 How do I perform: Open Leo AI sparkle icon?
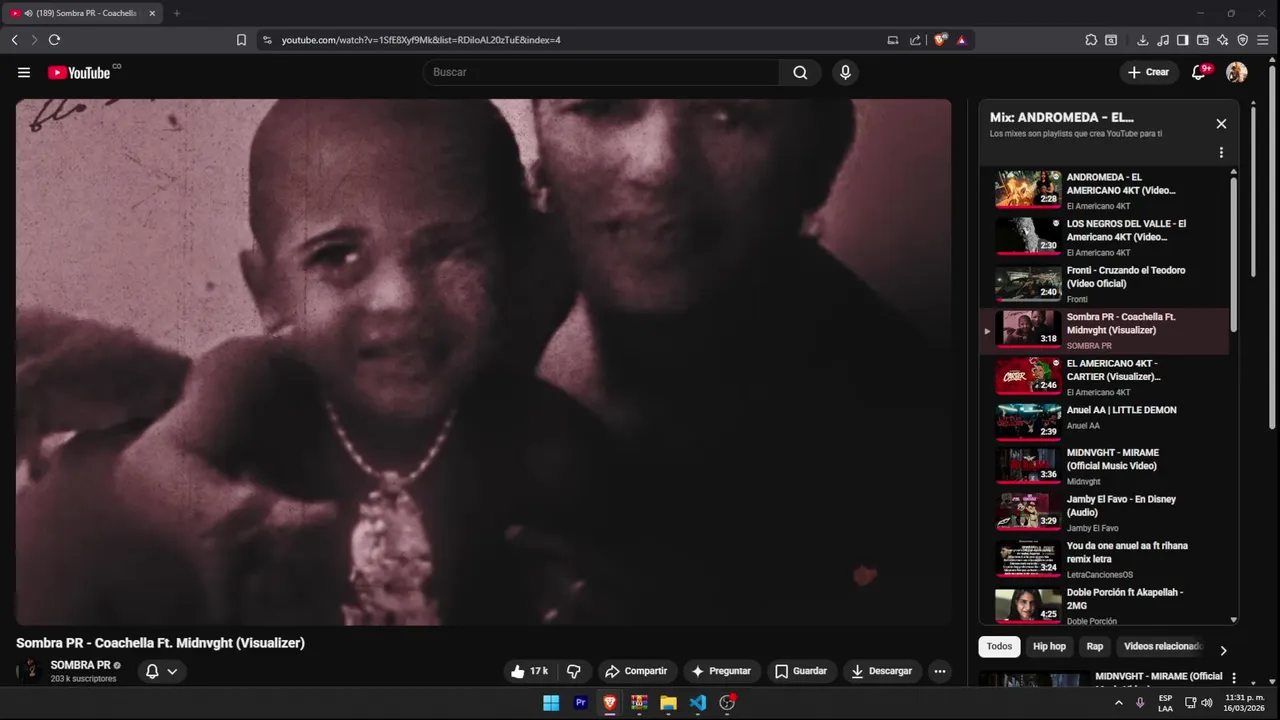pyautogui.click(x=1223, y=40)
